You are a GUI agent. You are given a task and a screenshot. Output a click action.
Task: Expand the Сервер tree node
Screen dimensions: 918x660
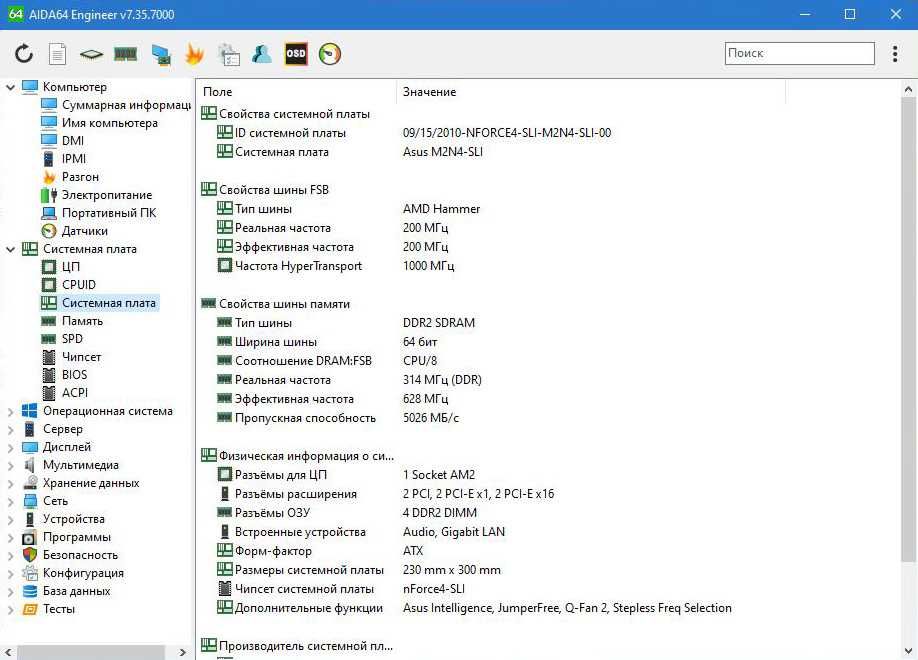[11, 430]
